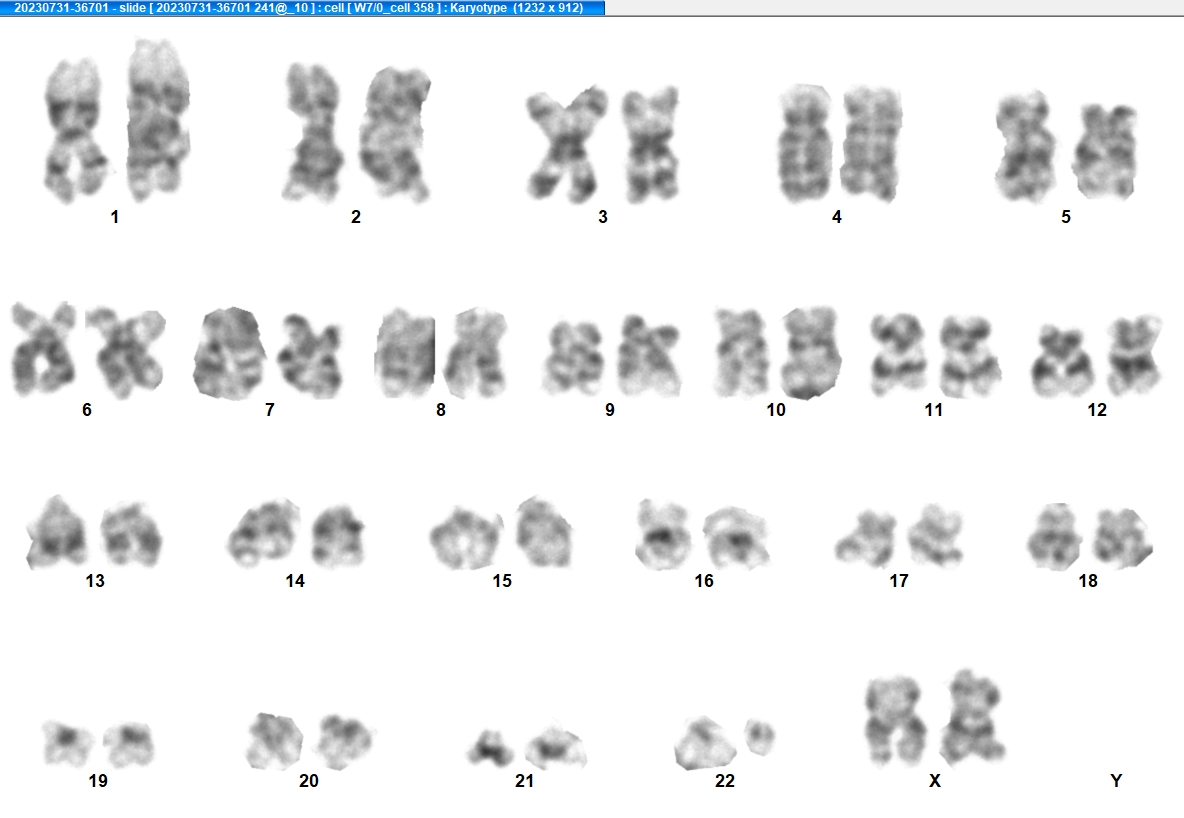Click the number label under chromosome pair 20
Viewport: 1184px width, 818px height.
click(x=309, y=781)
